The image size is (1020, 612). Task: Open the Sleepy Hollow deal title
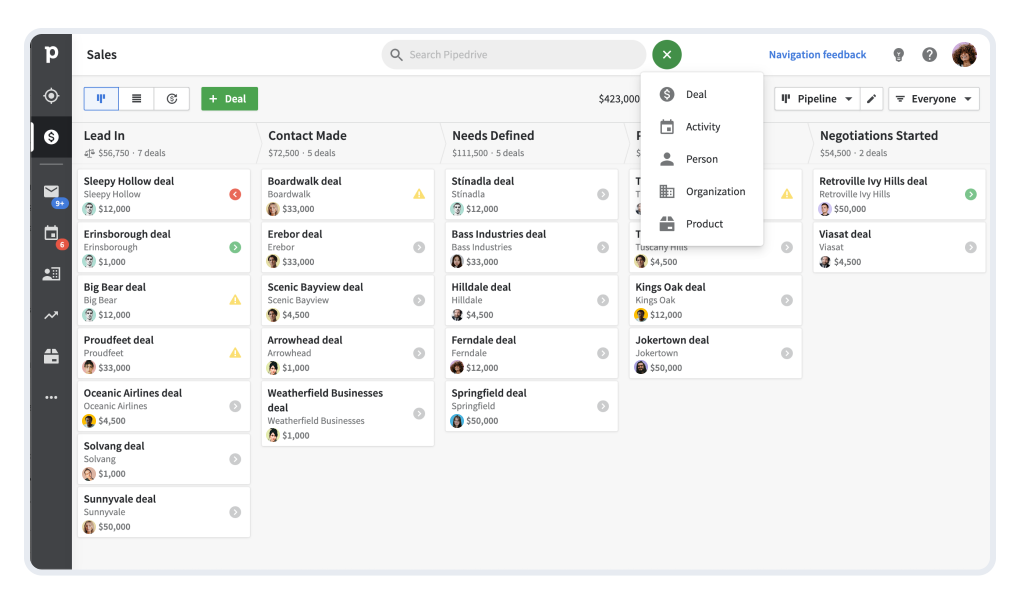tap(129, 181)
